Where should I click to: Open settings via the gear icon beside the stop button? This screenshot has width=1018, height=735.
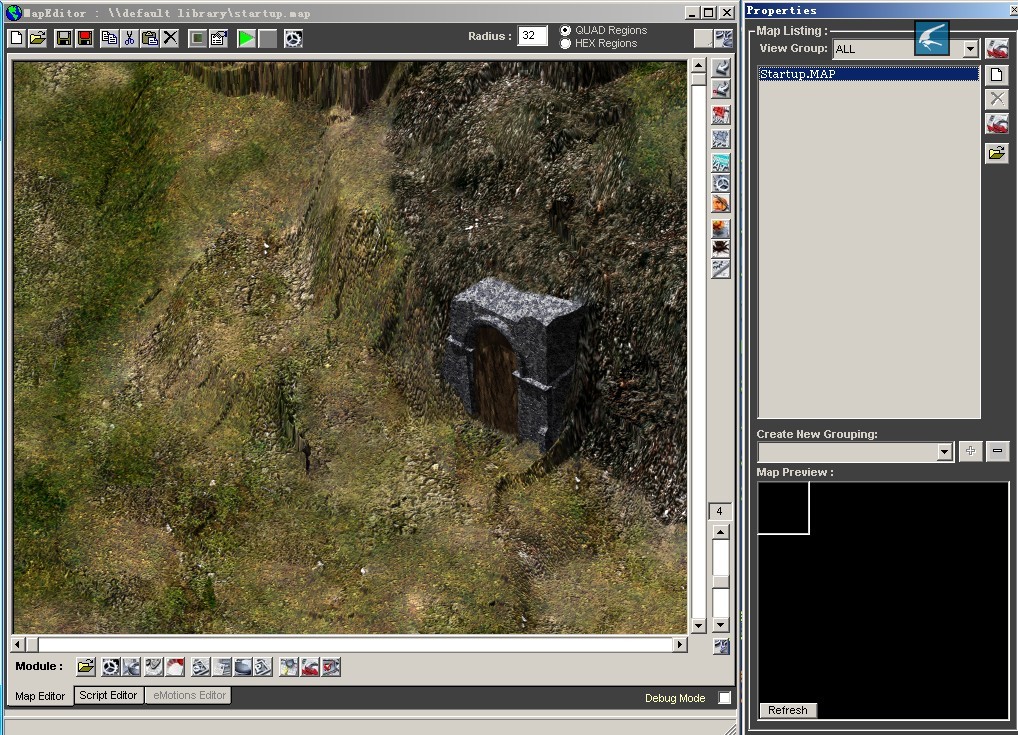tap(293, 38)
